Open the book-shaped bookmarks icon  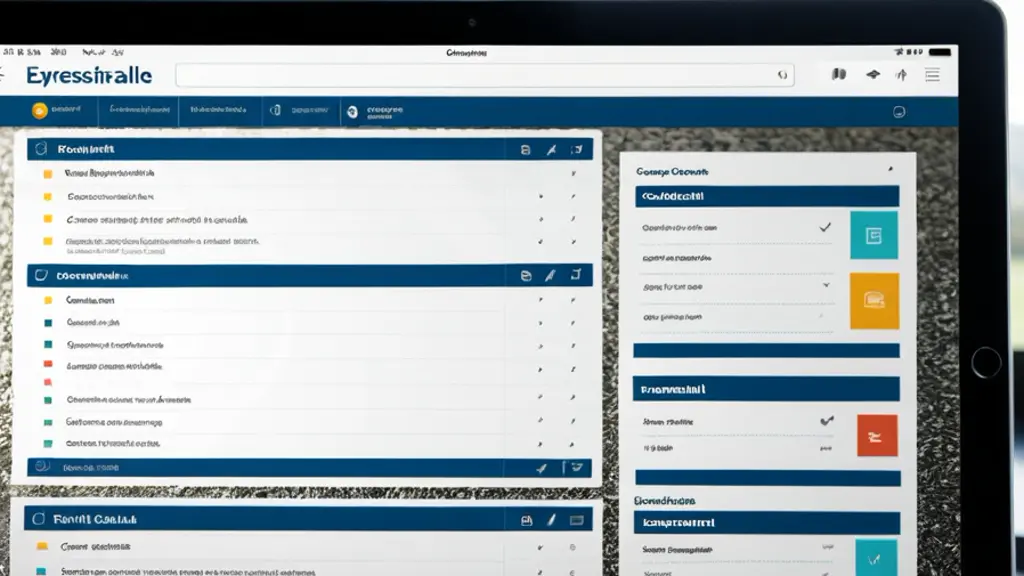pos(839,74)
